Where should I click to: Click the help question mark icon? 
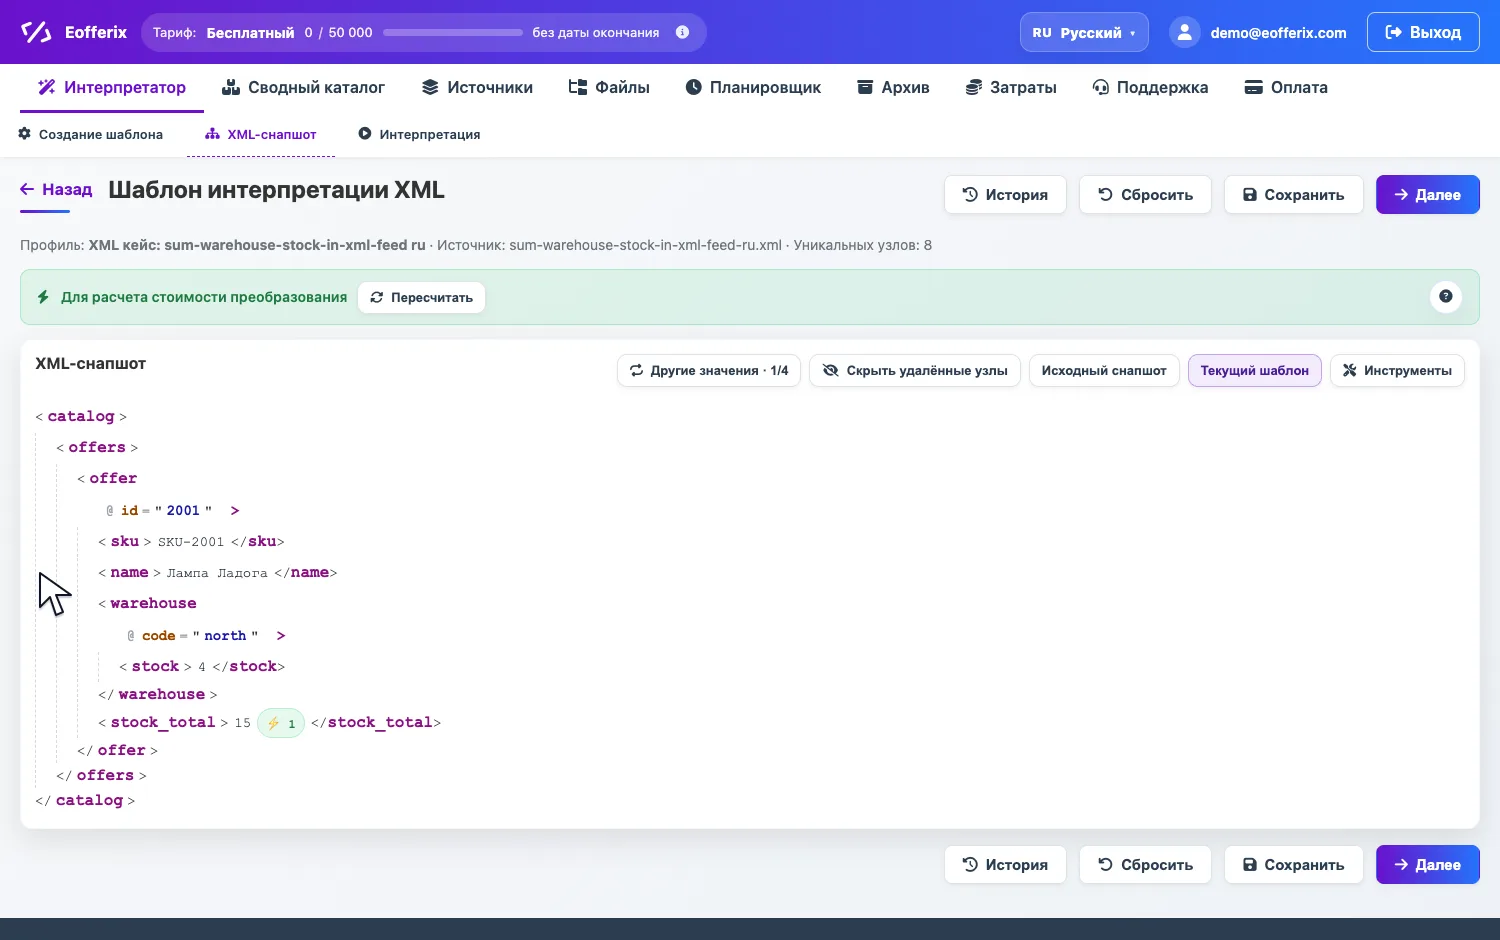pyautogui.click(x=1446, y=296)
